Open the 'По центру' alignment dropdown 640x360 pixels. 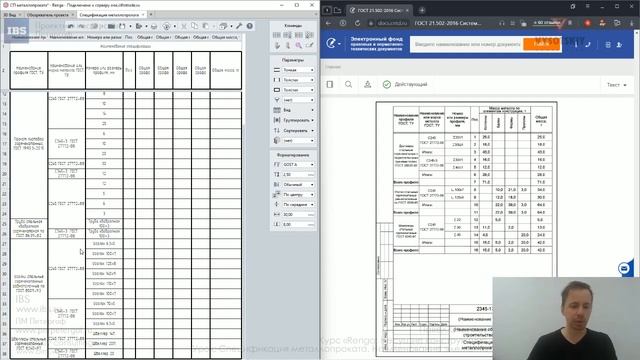click(x=298, y=195)
